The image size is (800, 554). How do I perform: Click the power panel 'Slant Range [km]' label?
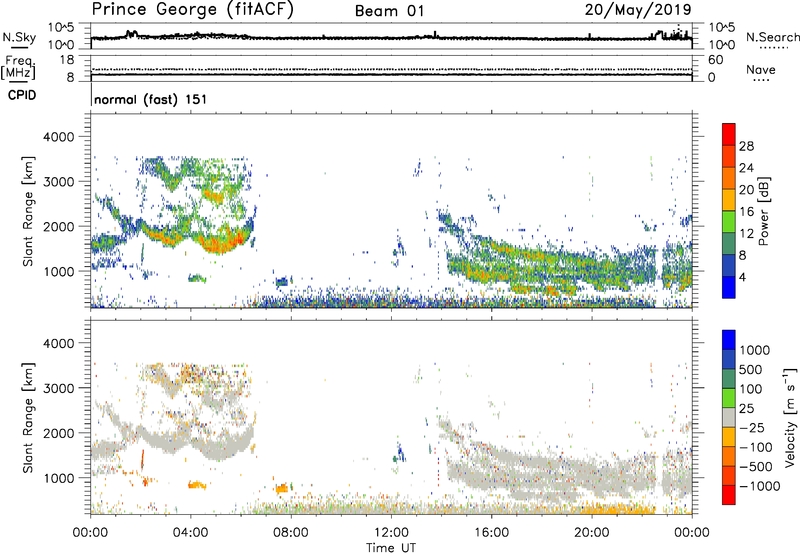point(28,211)
